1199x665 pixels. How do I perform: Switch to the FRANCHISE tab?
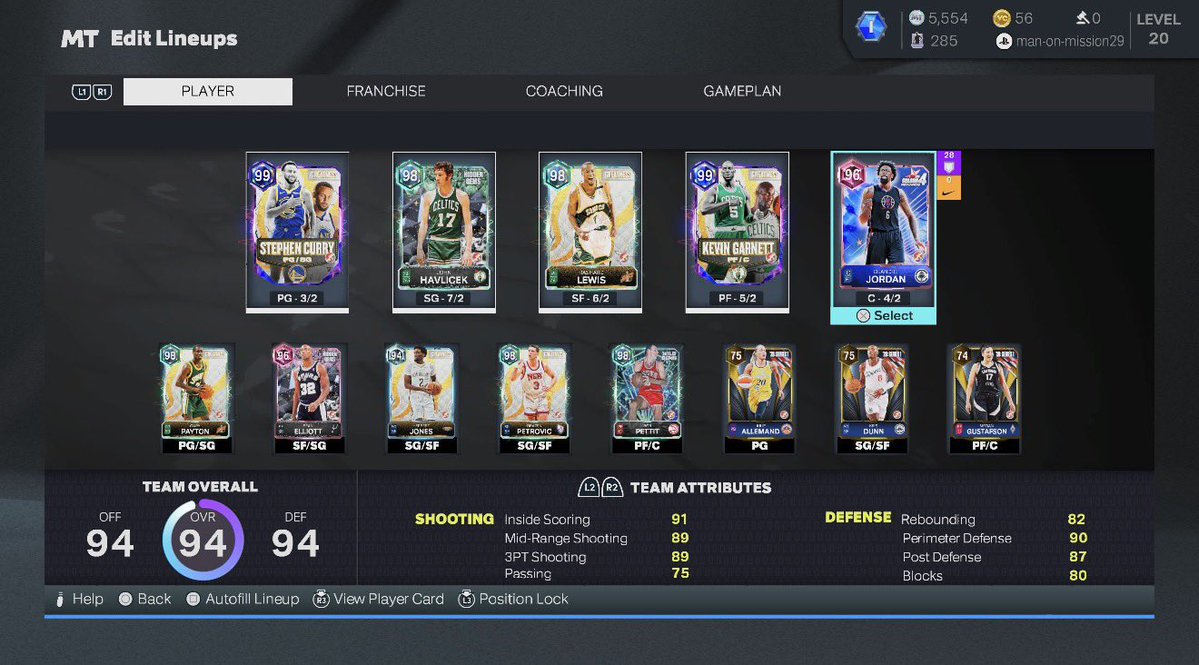[386, 90]
